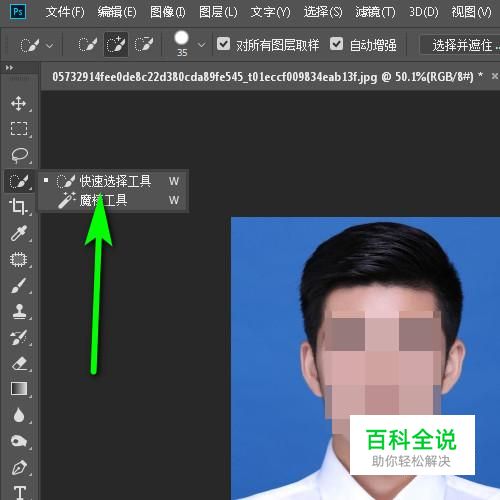
Task: Select the Lasso tool
Action: pos(19,155)
